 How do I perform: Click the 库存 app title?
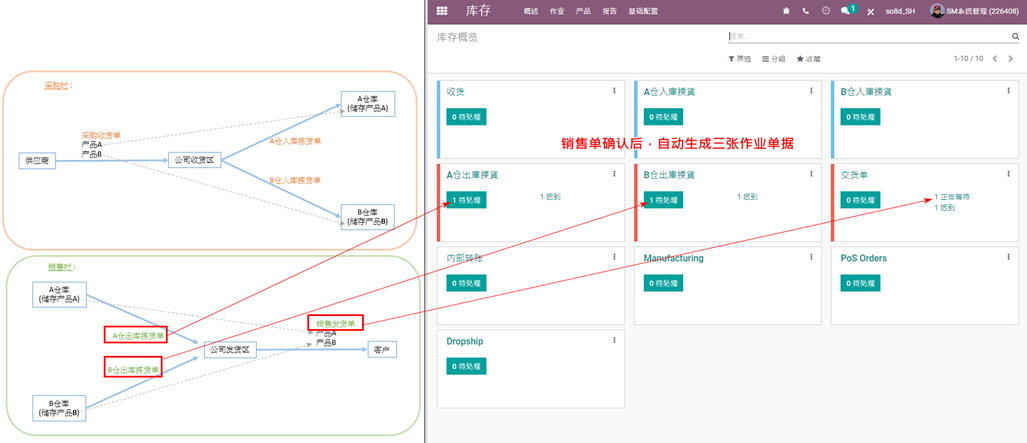click(477, 11)
